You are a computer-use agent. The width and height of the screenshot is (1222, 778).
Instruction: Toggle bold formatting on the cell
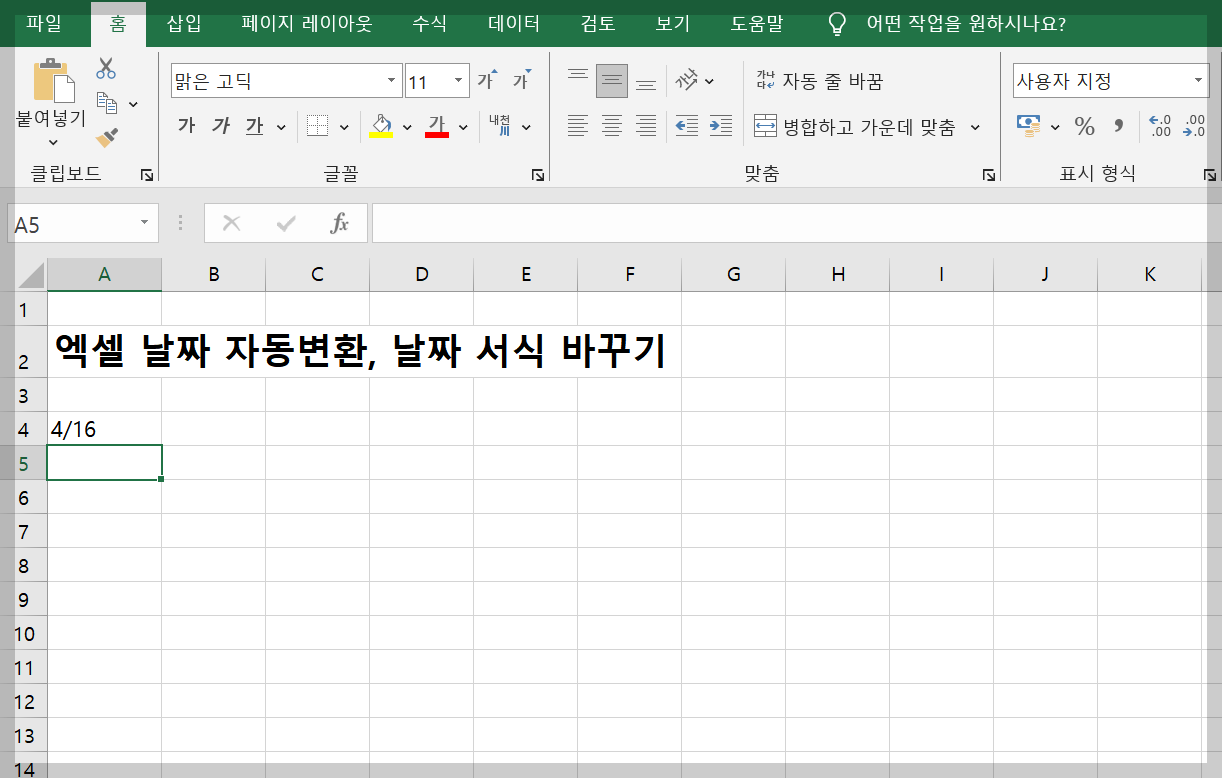coord(184,127)
